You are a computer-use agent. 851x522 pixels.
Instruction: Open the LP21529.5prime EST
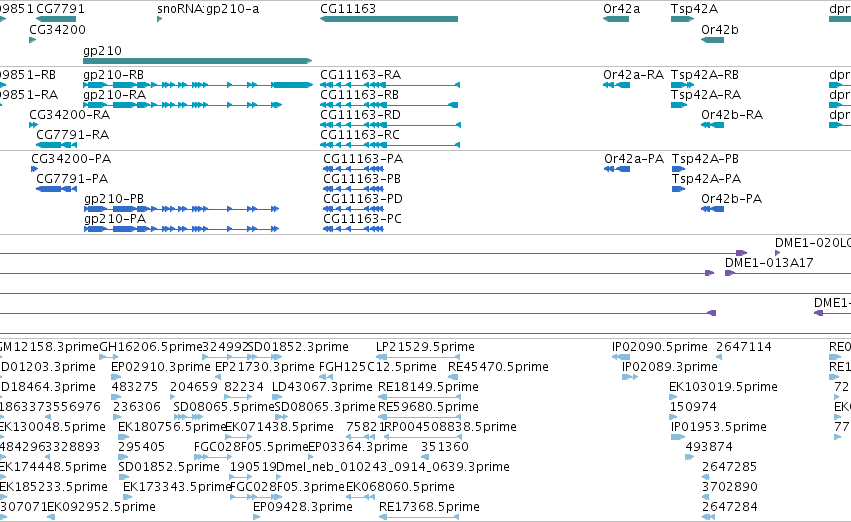[x=418, y=357]
